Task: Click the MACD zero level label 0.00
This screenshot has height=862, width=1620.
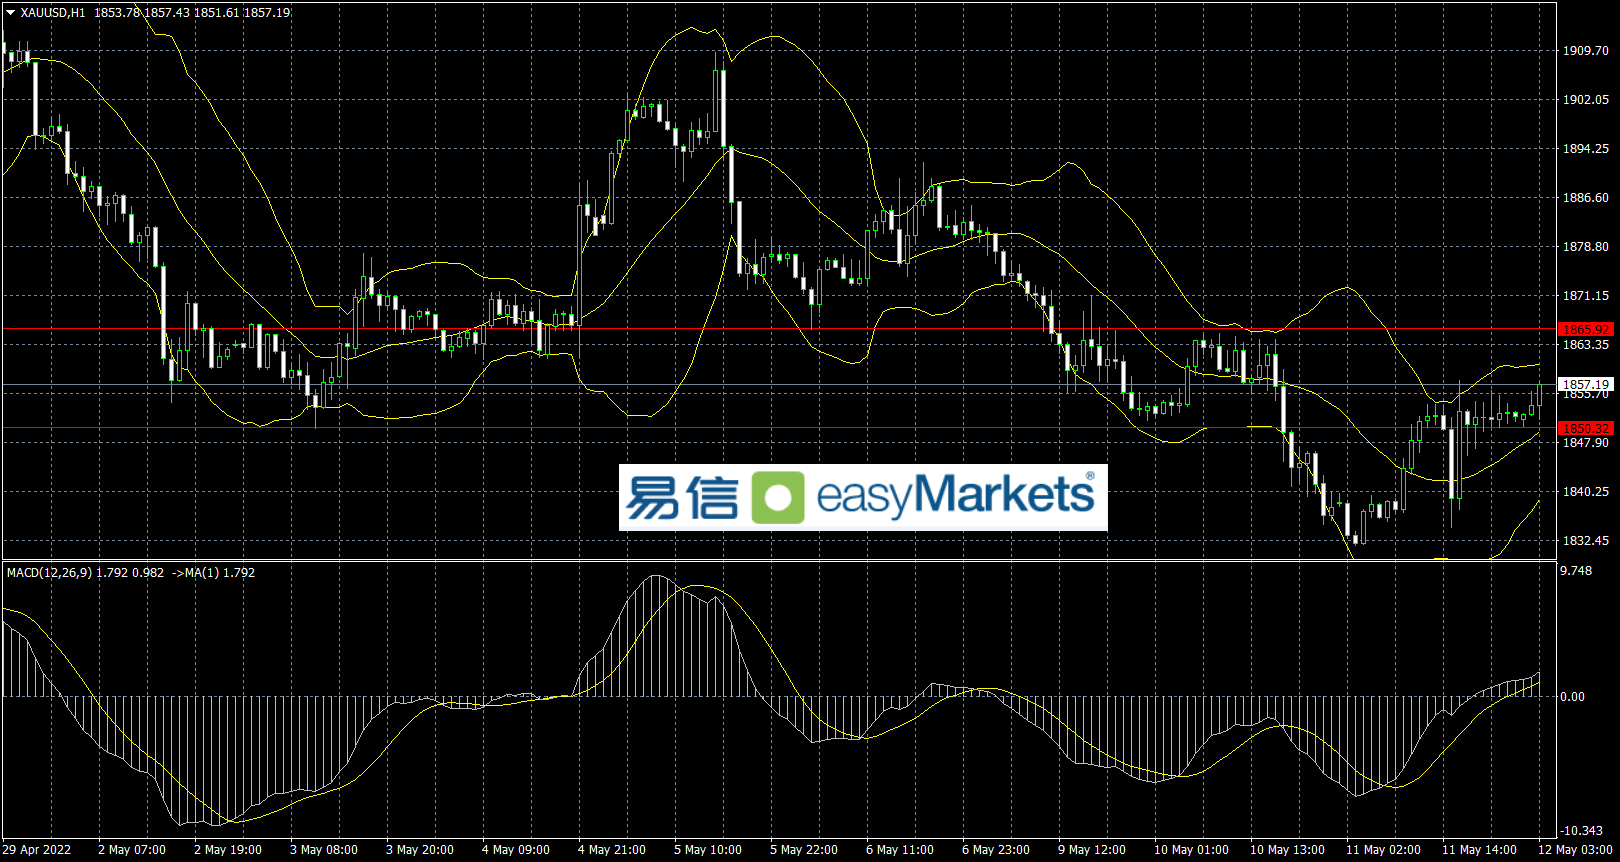Action: 1572,696
